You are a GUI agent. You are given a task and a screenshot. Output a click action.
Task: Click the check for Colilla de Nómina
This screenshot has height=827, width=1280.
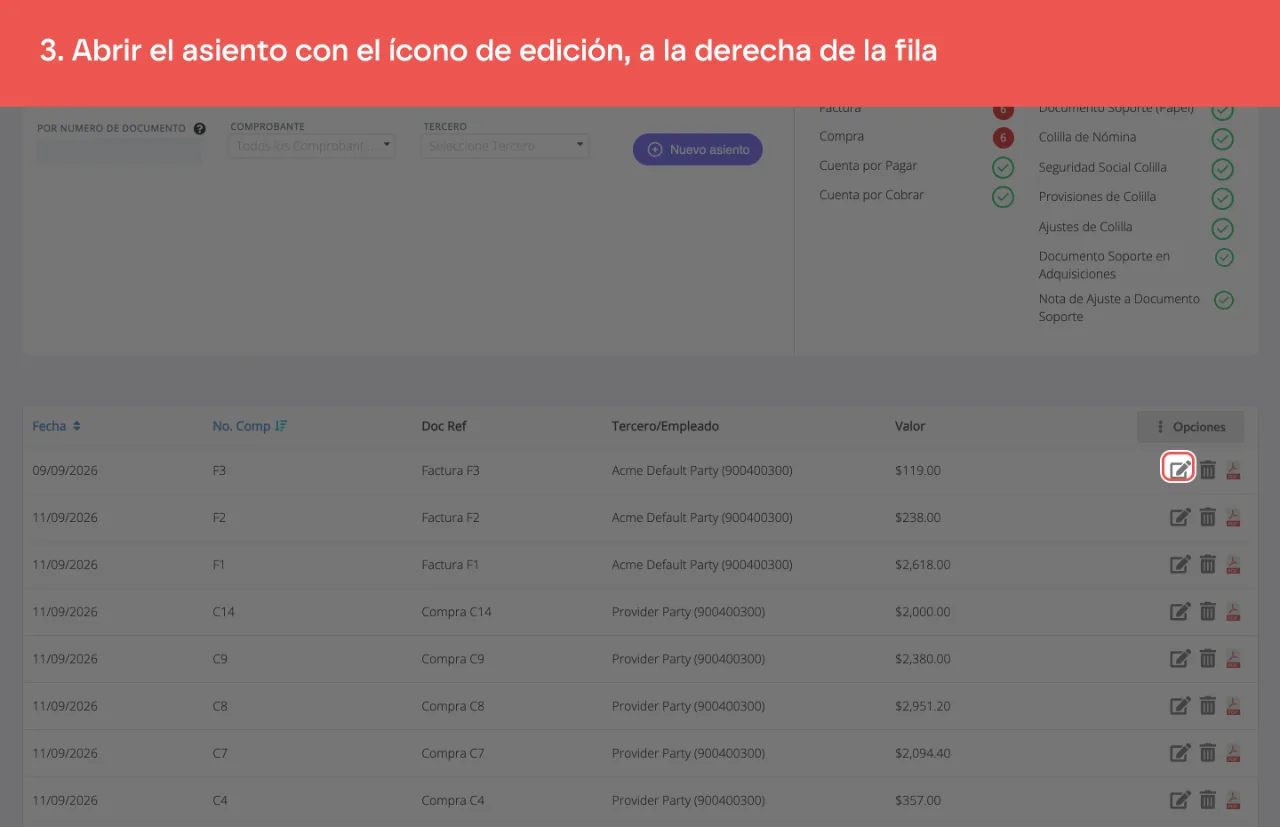coord(1222,139)
